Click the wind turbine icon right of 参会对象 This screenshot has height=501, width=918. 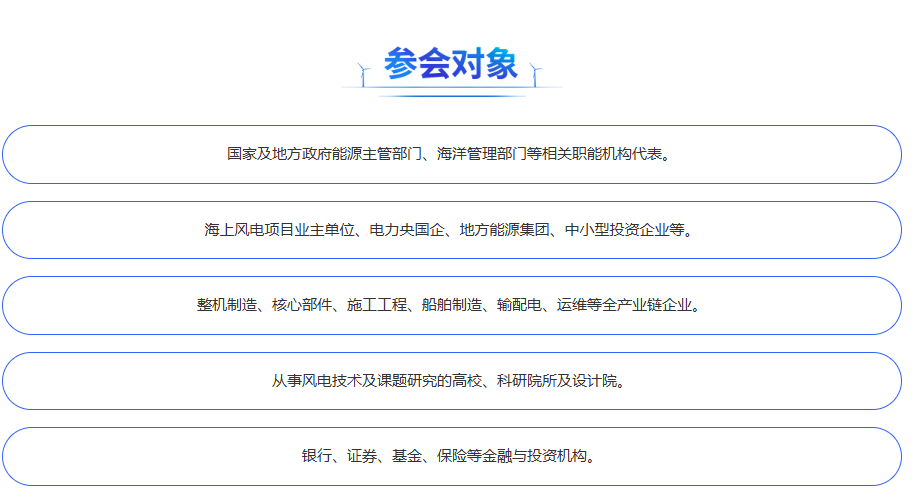536,73
